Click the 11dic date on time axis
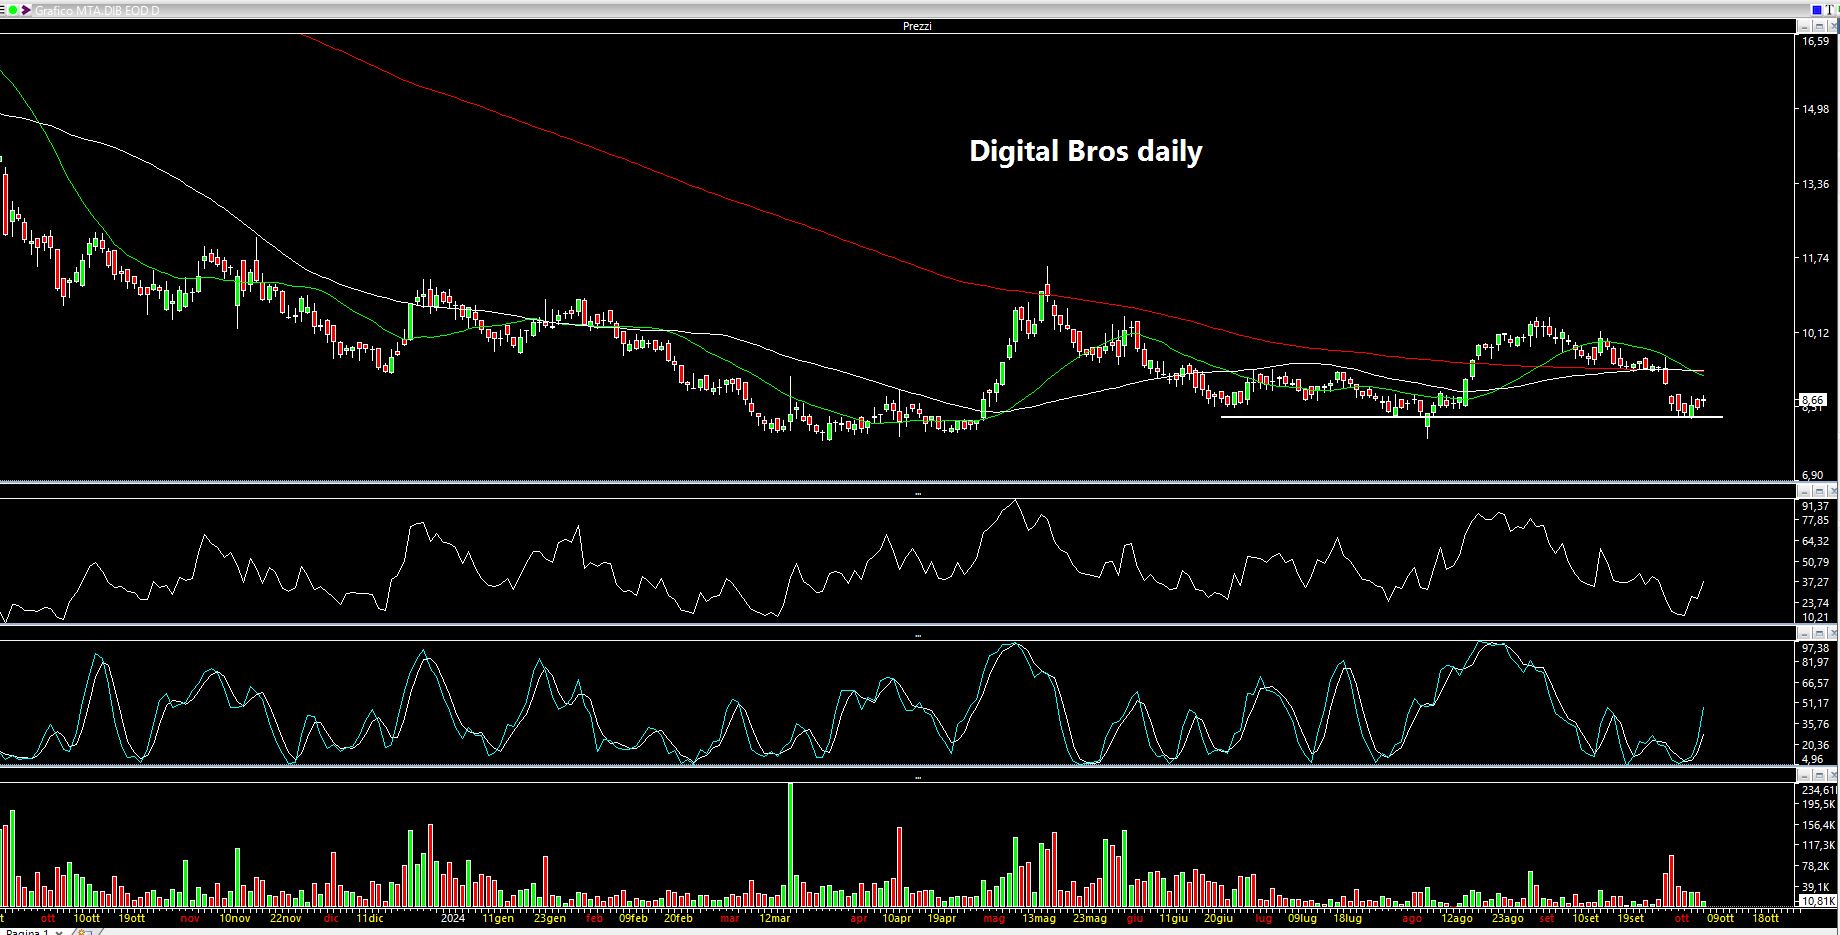This screenshot has height=935, width=1840. [368, 918]
